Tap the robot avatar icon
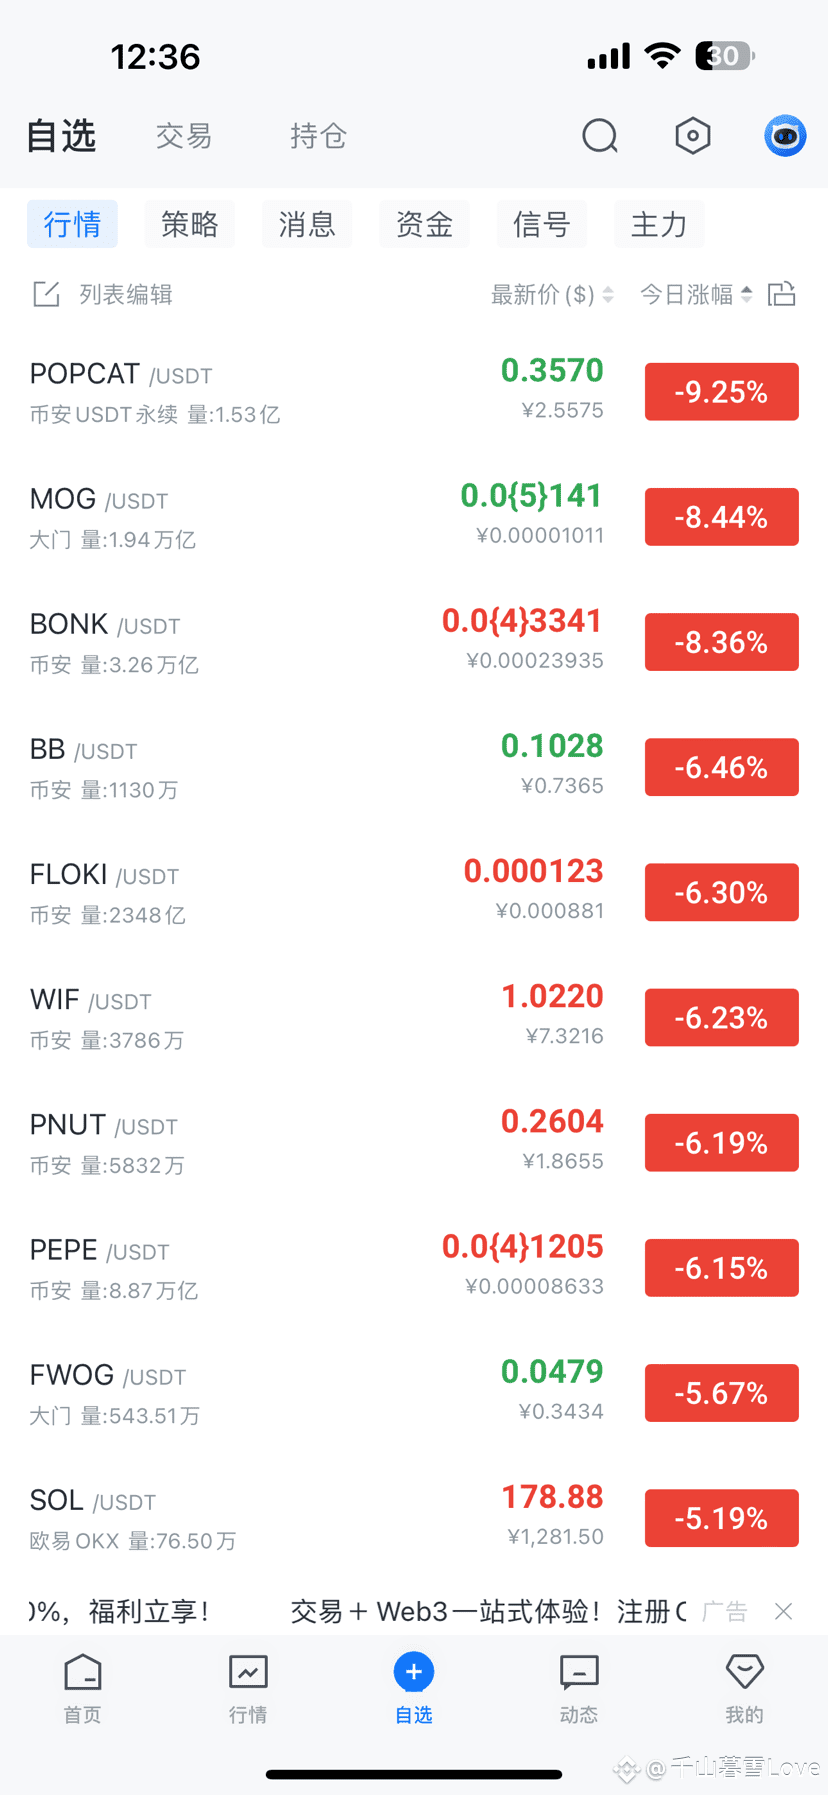Screen dimensions: 828x1795 click(x=785, y=136)
